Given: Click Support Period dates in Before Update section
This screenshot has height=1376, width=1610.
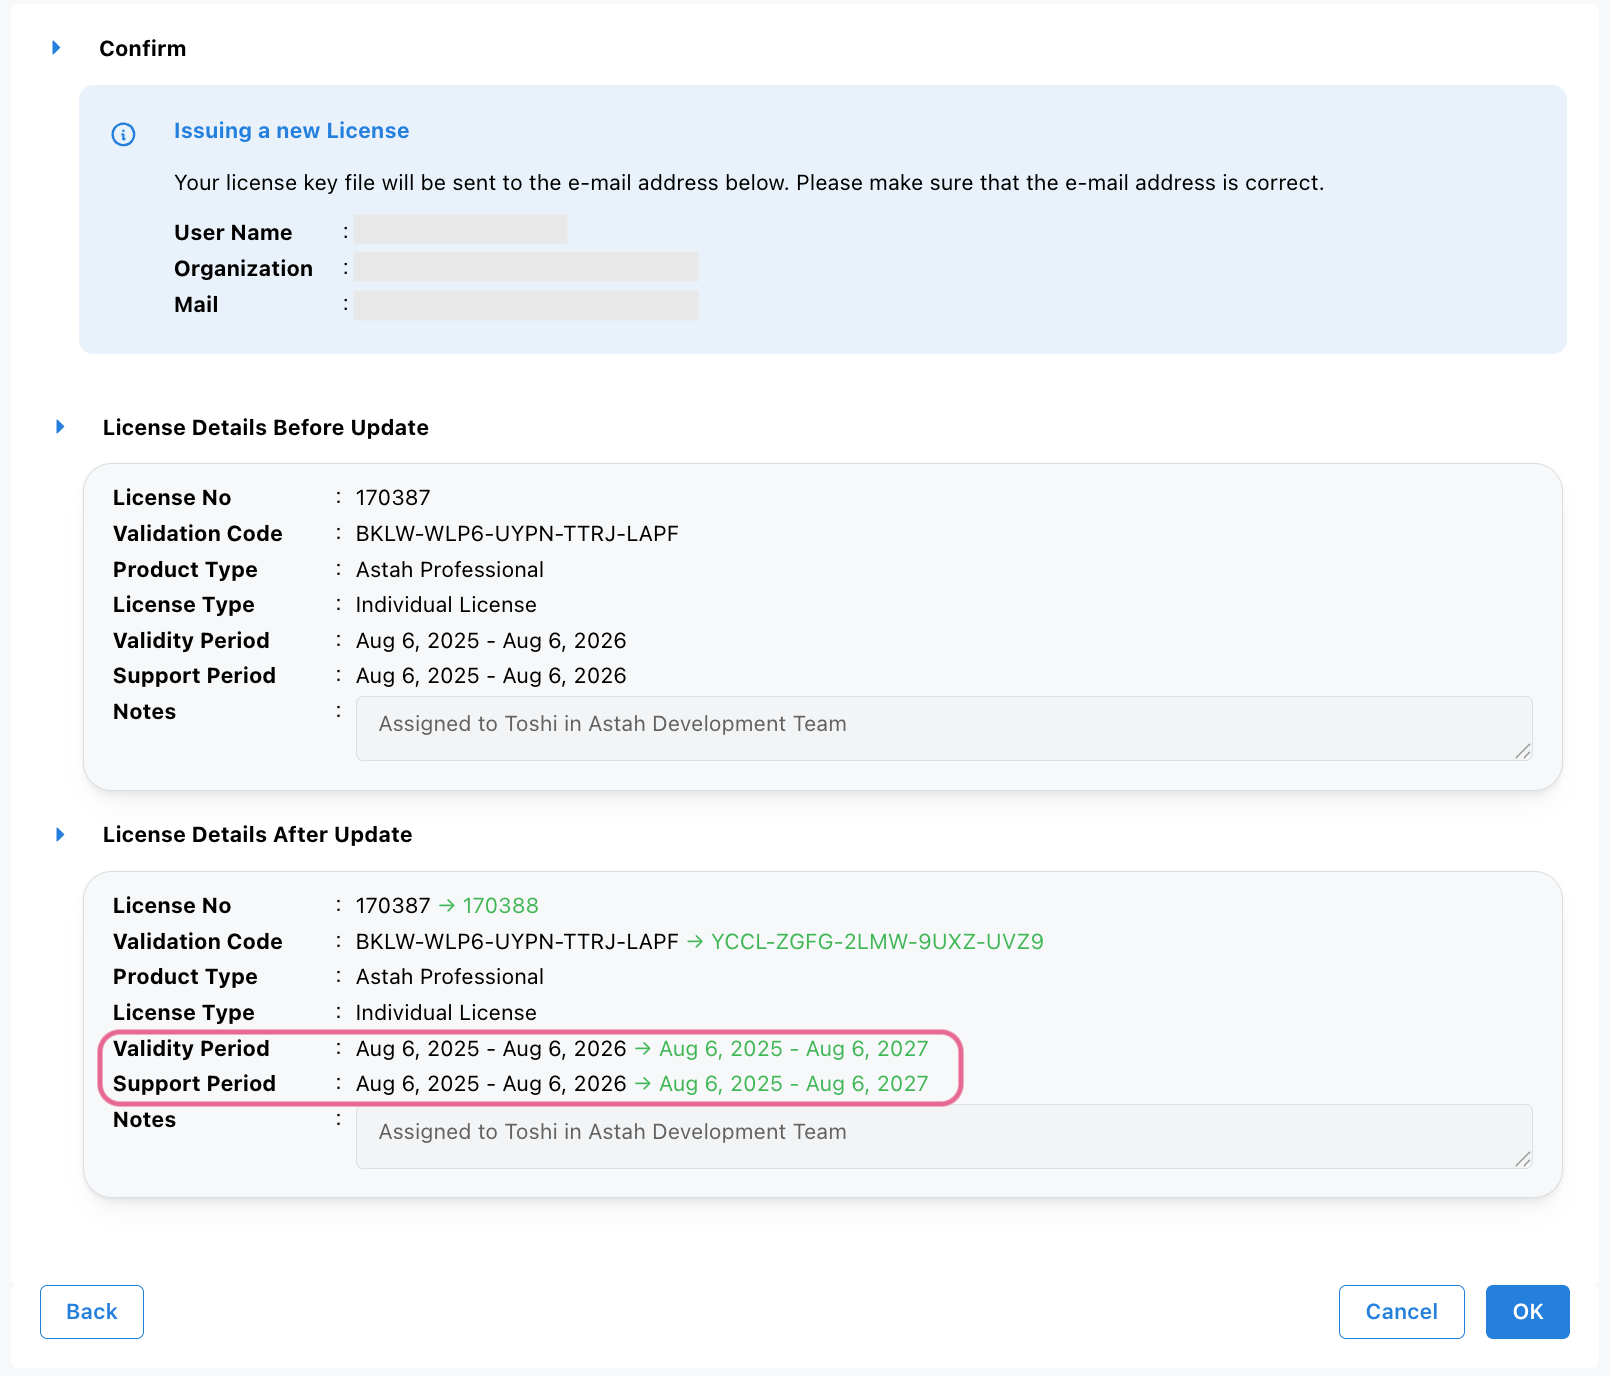Looking at the screenshot, I should pyautogui.click(x=491, y=676).
